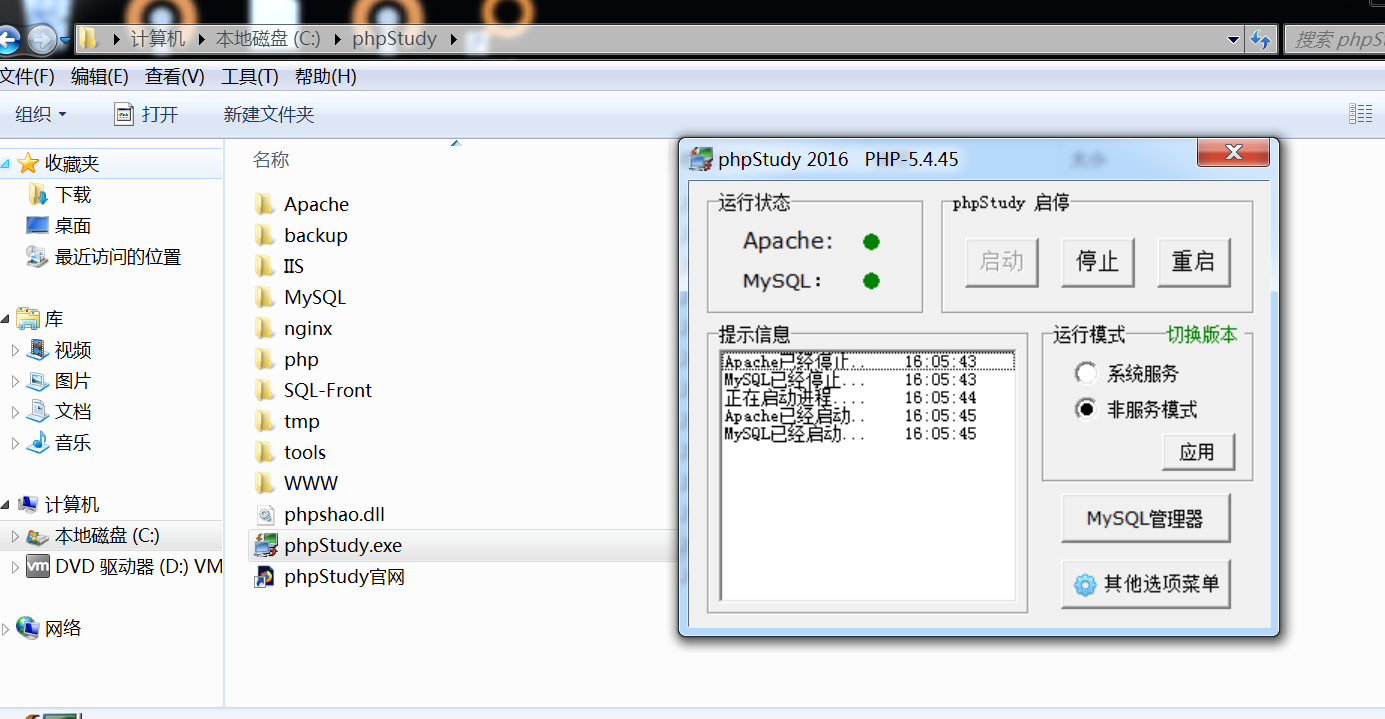Expand the 视频 library node

click(15, 350)
